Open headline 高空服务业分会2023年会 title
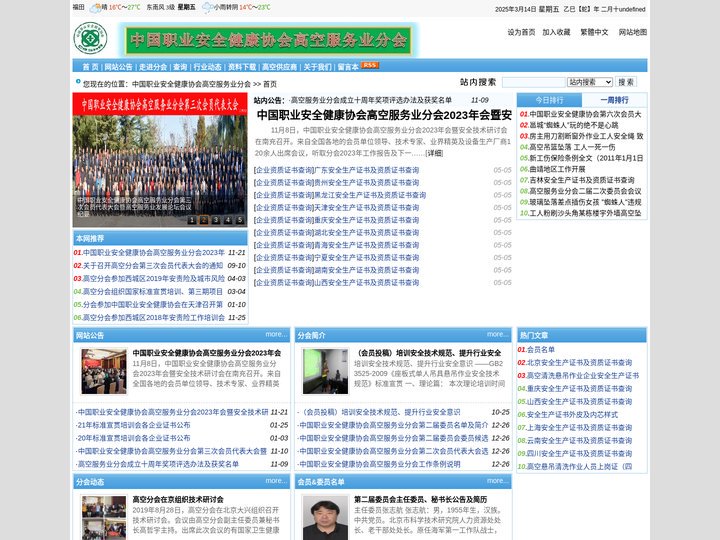Viewport: 720px width, 540px height. pos(384,115)
